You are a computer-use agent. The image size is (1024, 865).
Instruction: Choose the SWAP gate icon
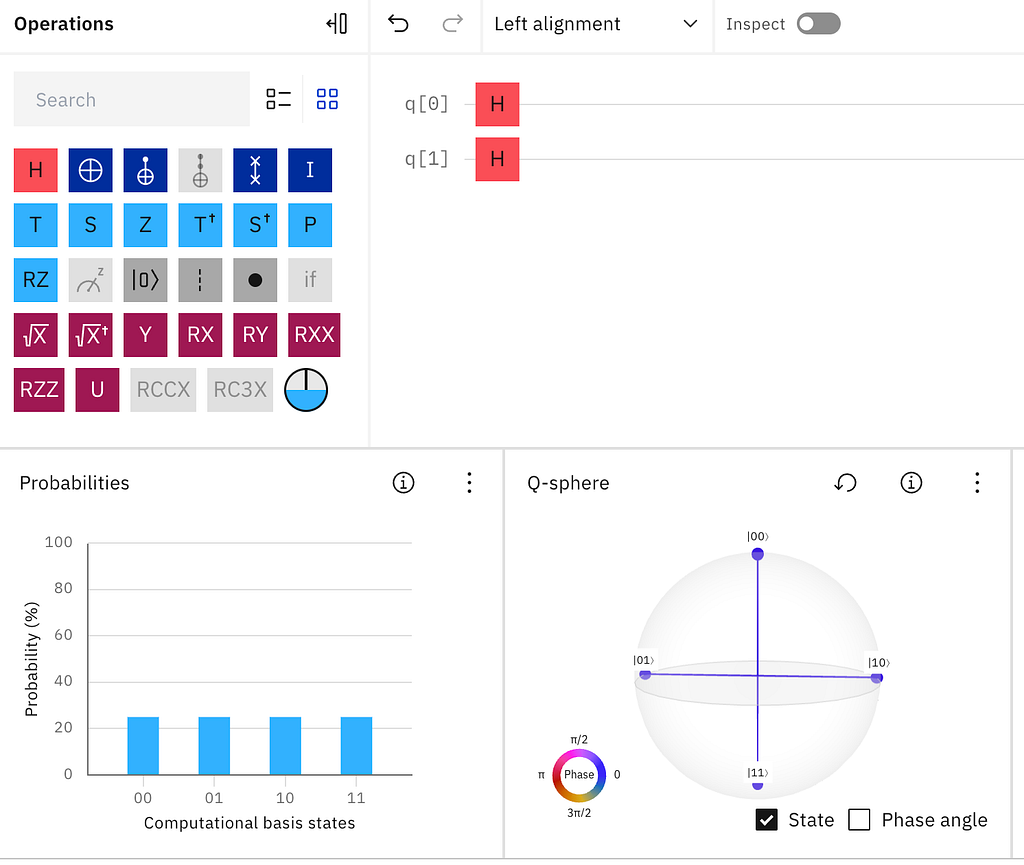255,170
